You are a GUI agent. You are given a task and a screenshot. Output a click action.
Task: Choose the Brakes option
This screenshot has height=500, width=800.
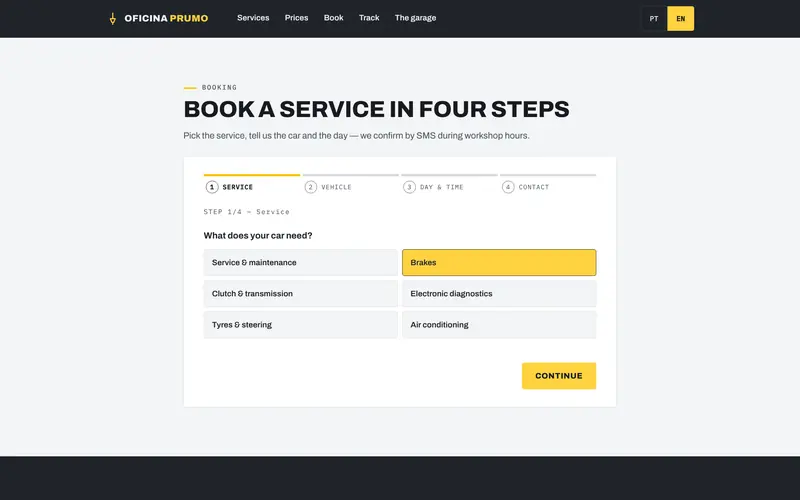(x=499, y=263)
